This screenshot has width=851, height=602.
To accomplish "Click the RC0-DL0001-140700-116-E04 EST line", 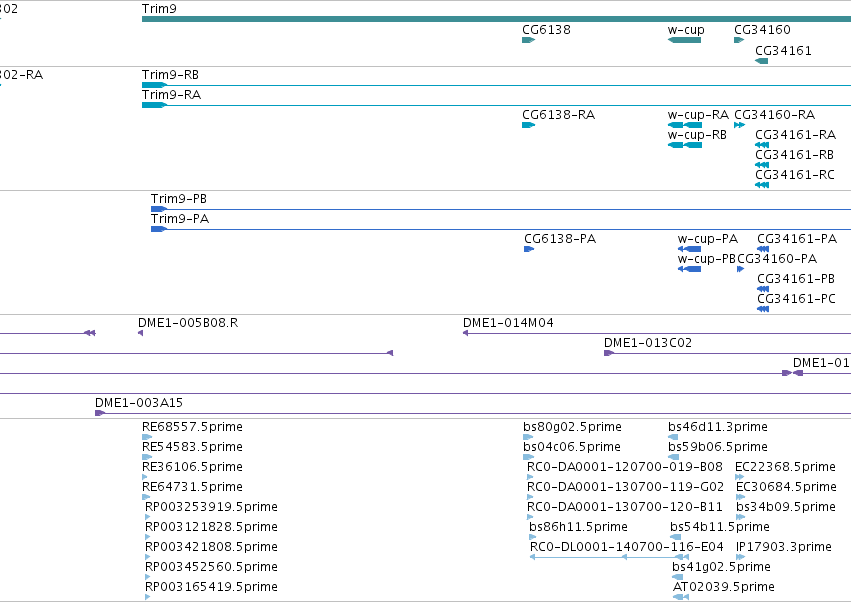I will click(x=609, y=557).
